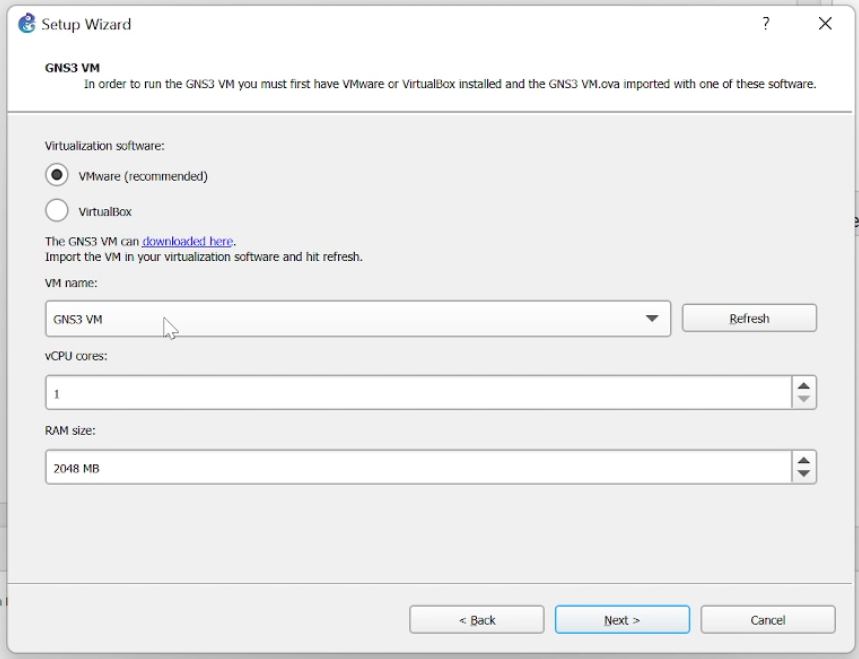Click the 'Import the VM in your virtualization software' text

[x=162, y=257]
